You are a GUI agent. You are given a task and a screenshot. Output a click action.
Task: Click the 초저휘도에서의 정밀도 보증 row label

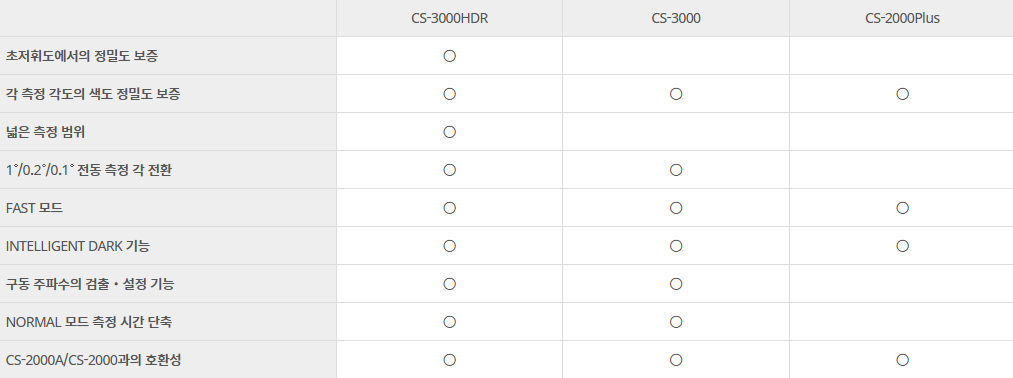tap(81, 56)
